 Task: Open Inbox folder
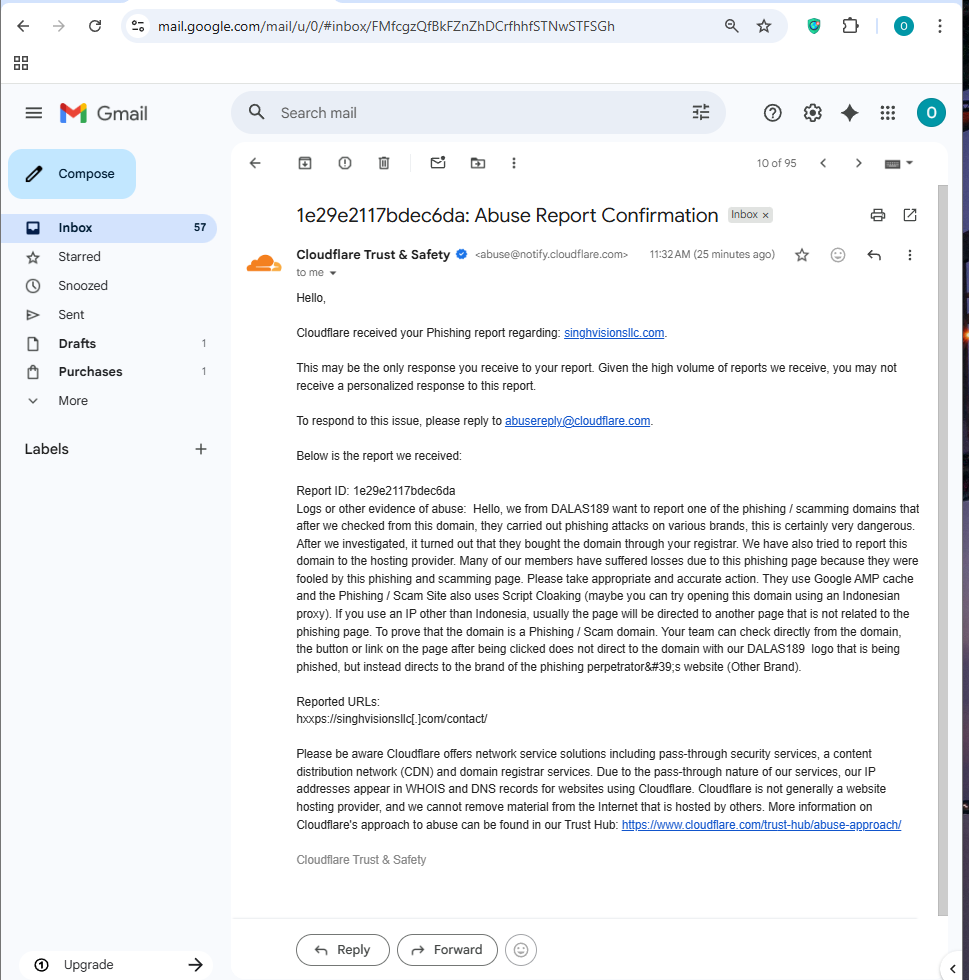coord(108,228)
